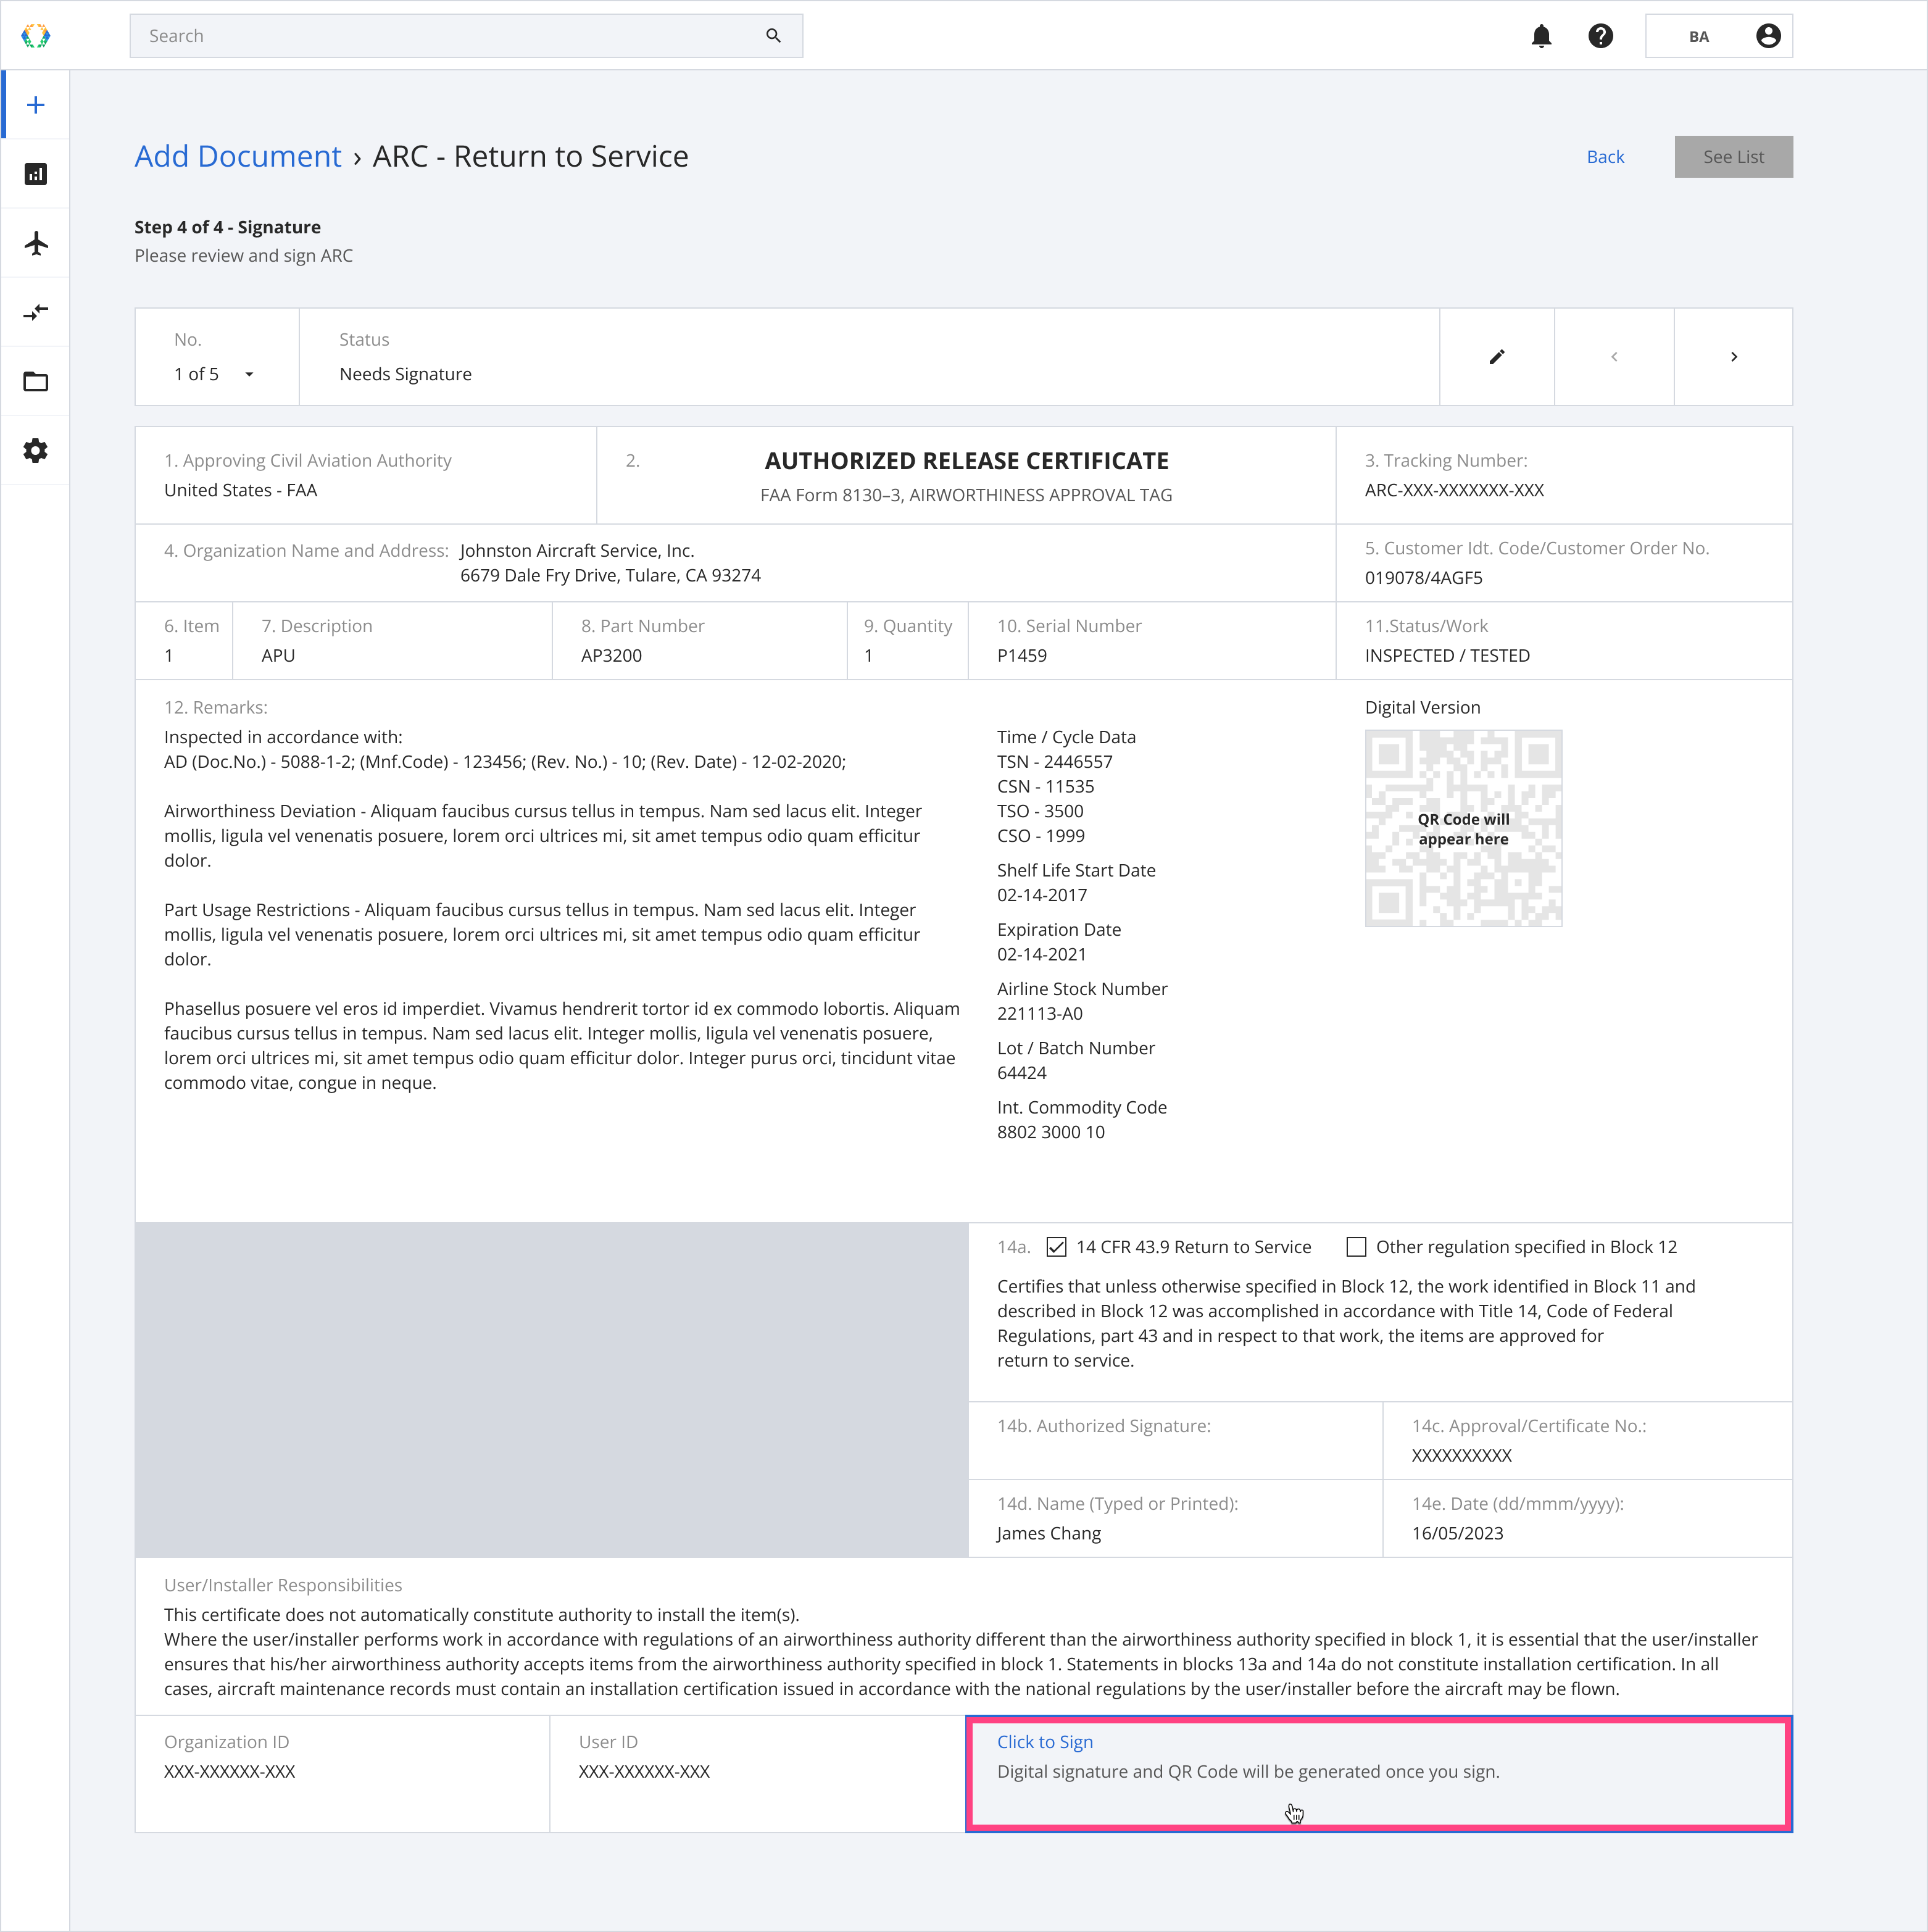Select Organization ID value XXX-XXXXXX-XXX
Image resolution: width=1928 pixels, height=1932 pixels.
(229, 1772)
